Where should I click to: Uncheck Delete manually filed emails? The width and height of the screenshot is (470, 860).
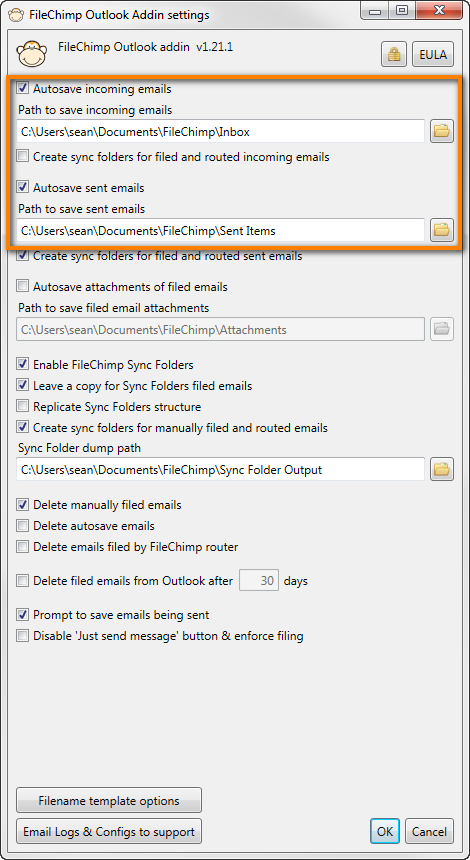(22, 505)
